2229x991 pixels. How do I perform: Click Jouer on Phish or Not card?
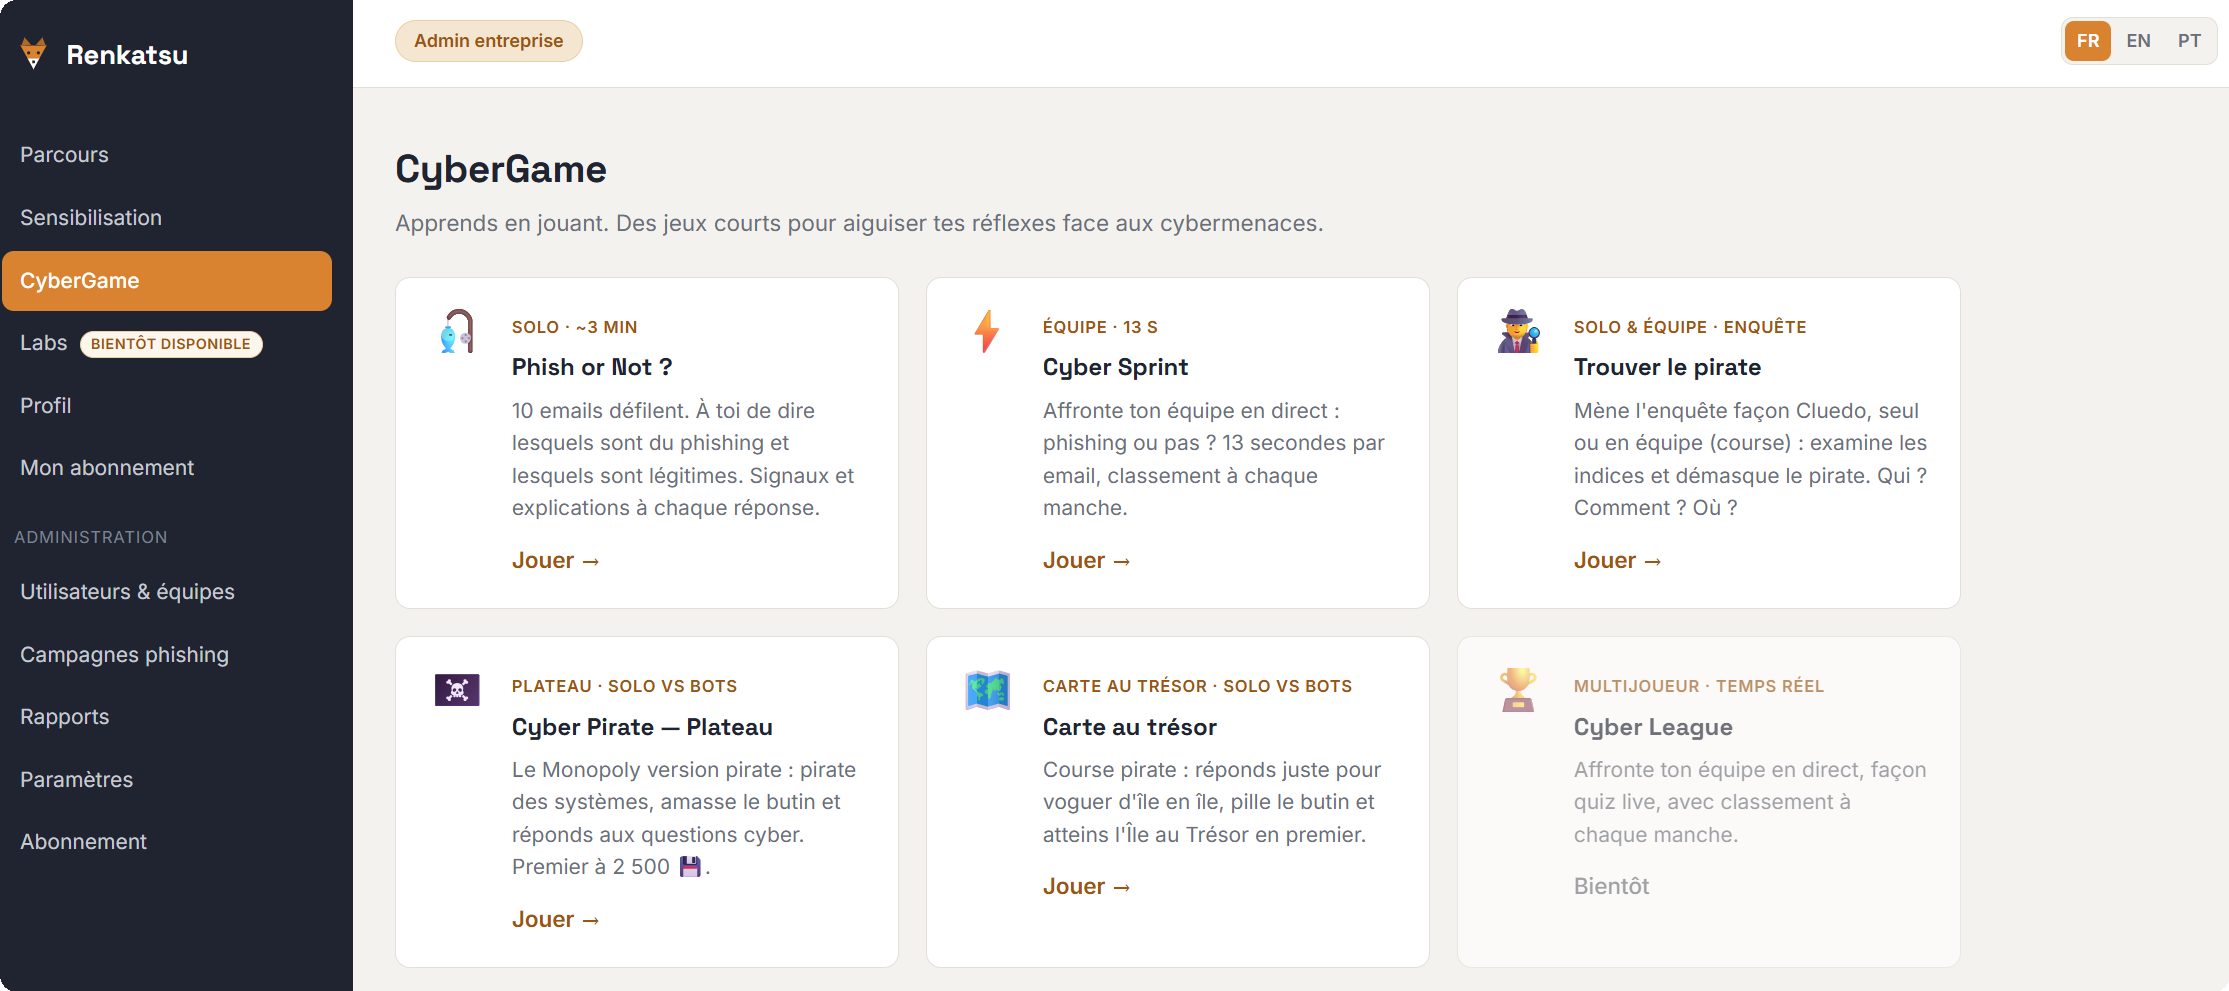(555, 561)
